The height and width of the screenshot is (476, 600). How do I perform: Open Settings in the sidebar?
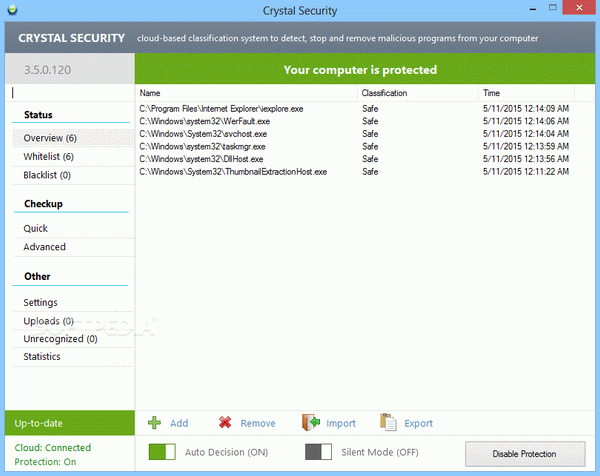73,302
